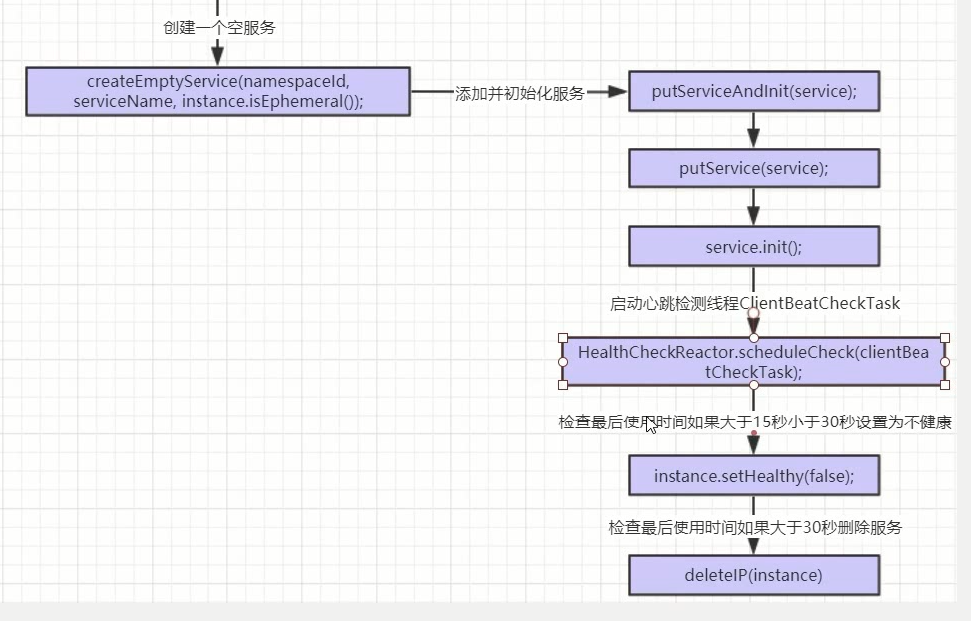
Task: Click the 启动心跳检测线程ClientBeatCheckTask label
Action: (x=755, y=303)
